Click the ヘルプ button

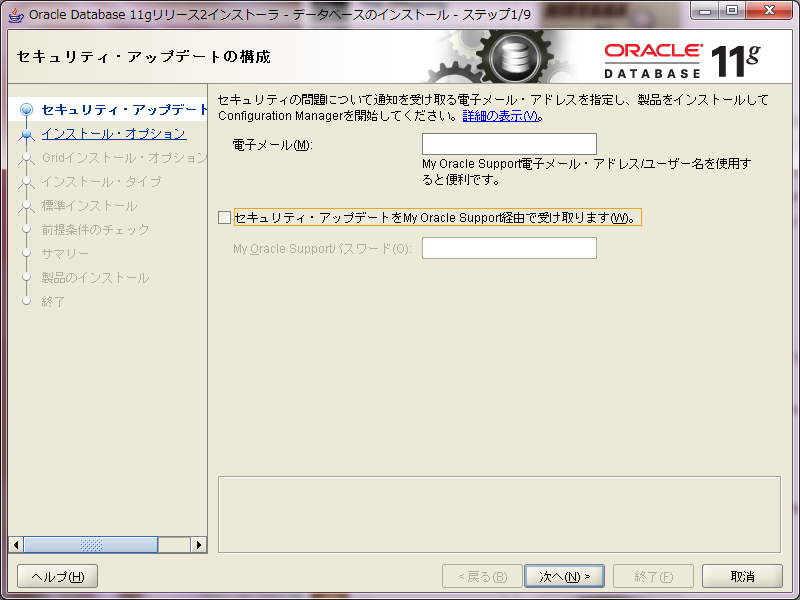57,576
